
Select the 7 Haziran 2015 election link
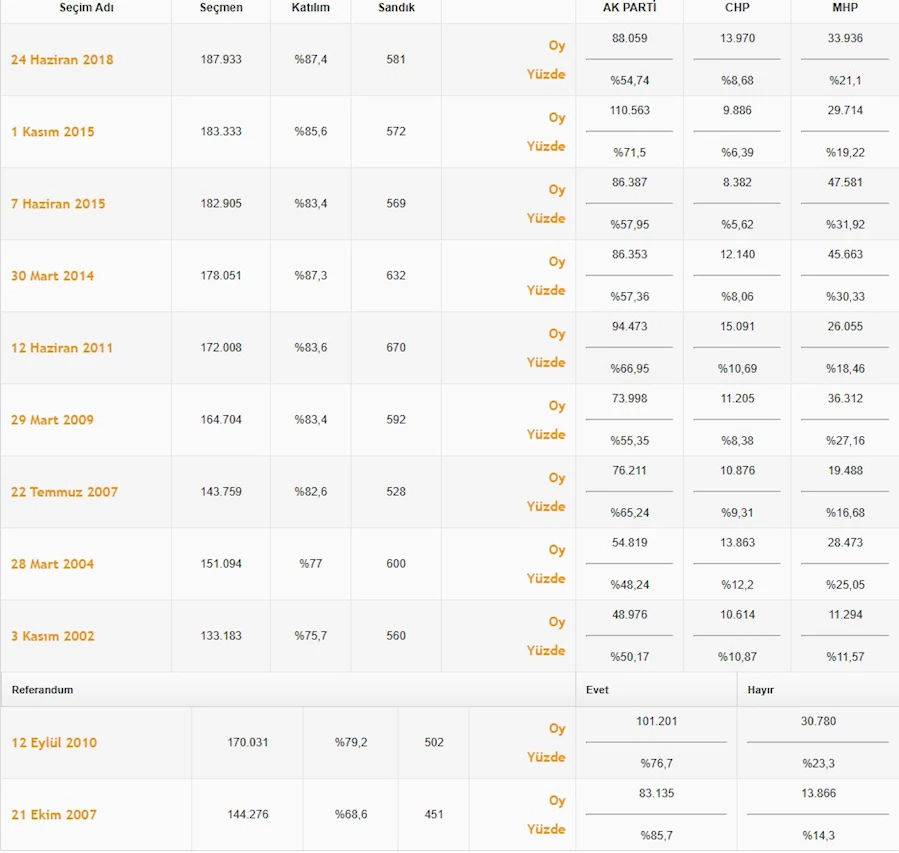[x=58, y=204]
